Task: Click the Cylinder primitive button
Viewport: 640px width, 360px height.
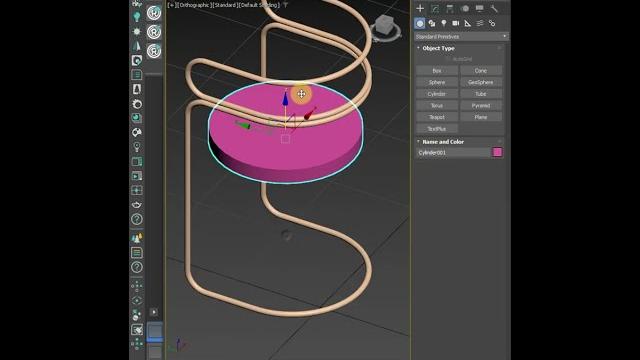Action: tap(437, 94)
